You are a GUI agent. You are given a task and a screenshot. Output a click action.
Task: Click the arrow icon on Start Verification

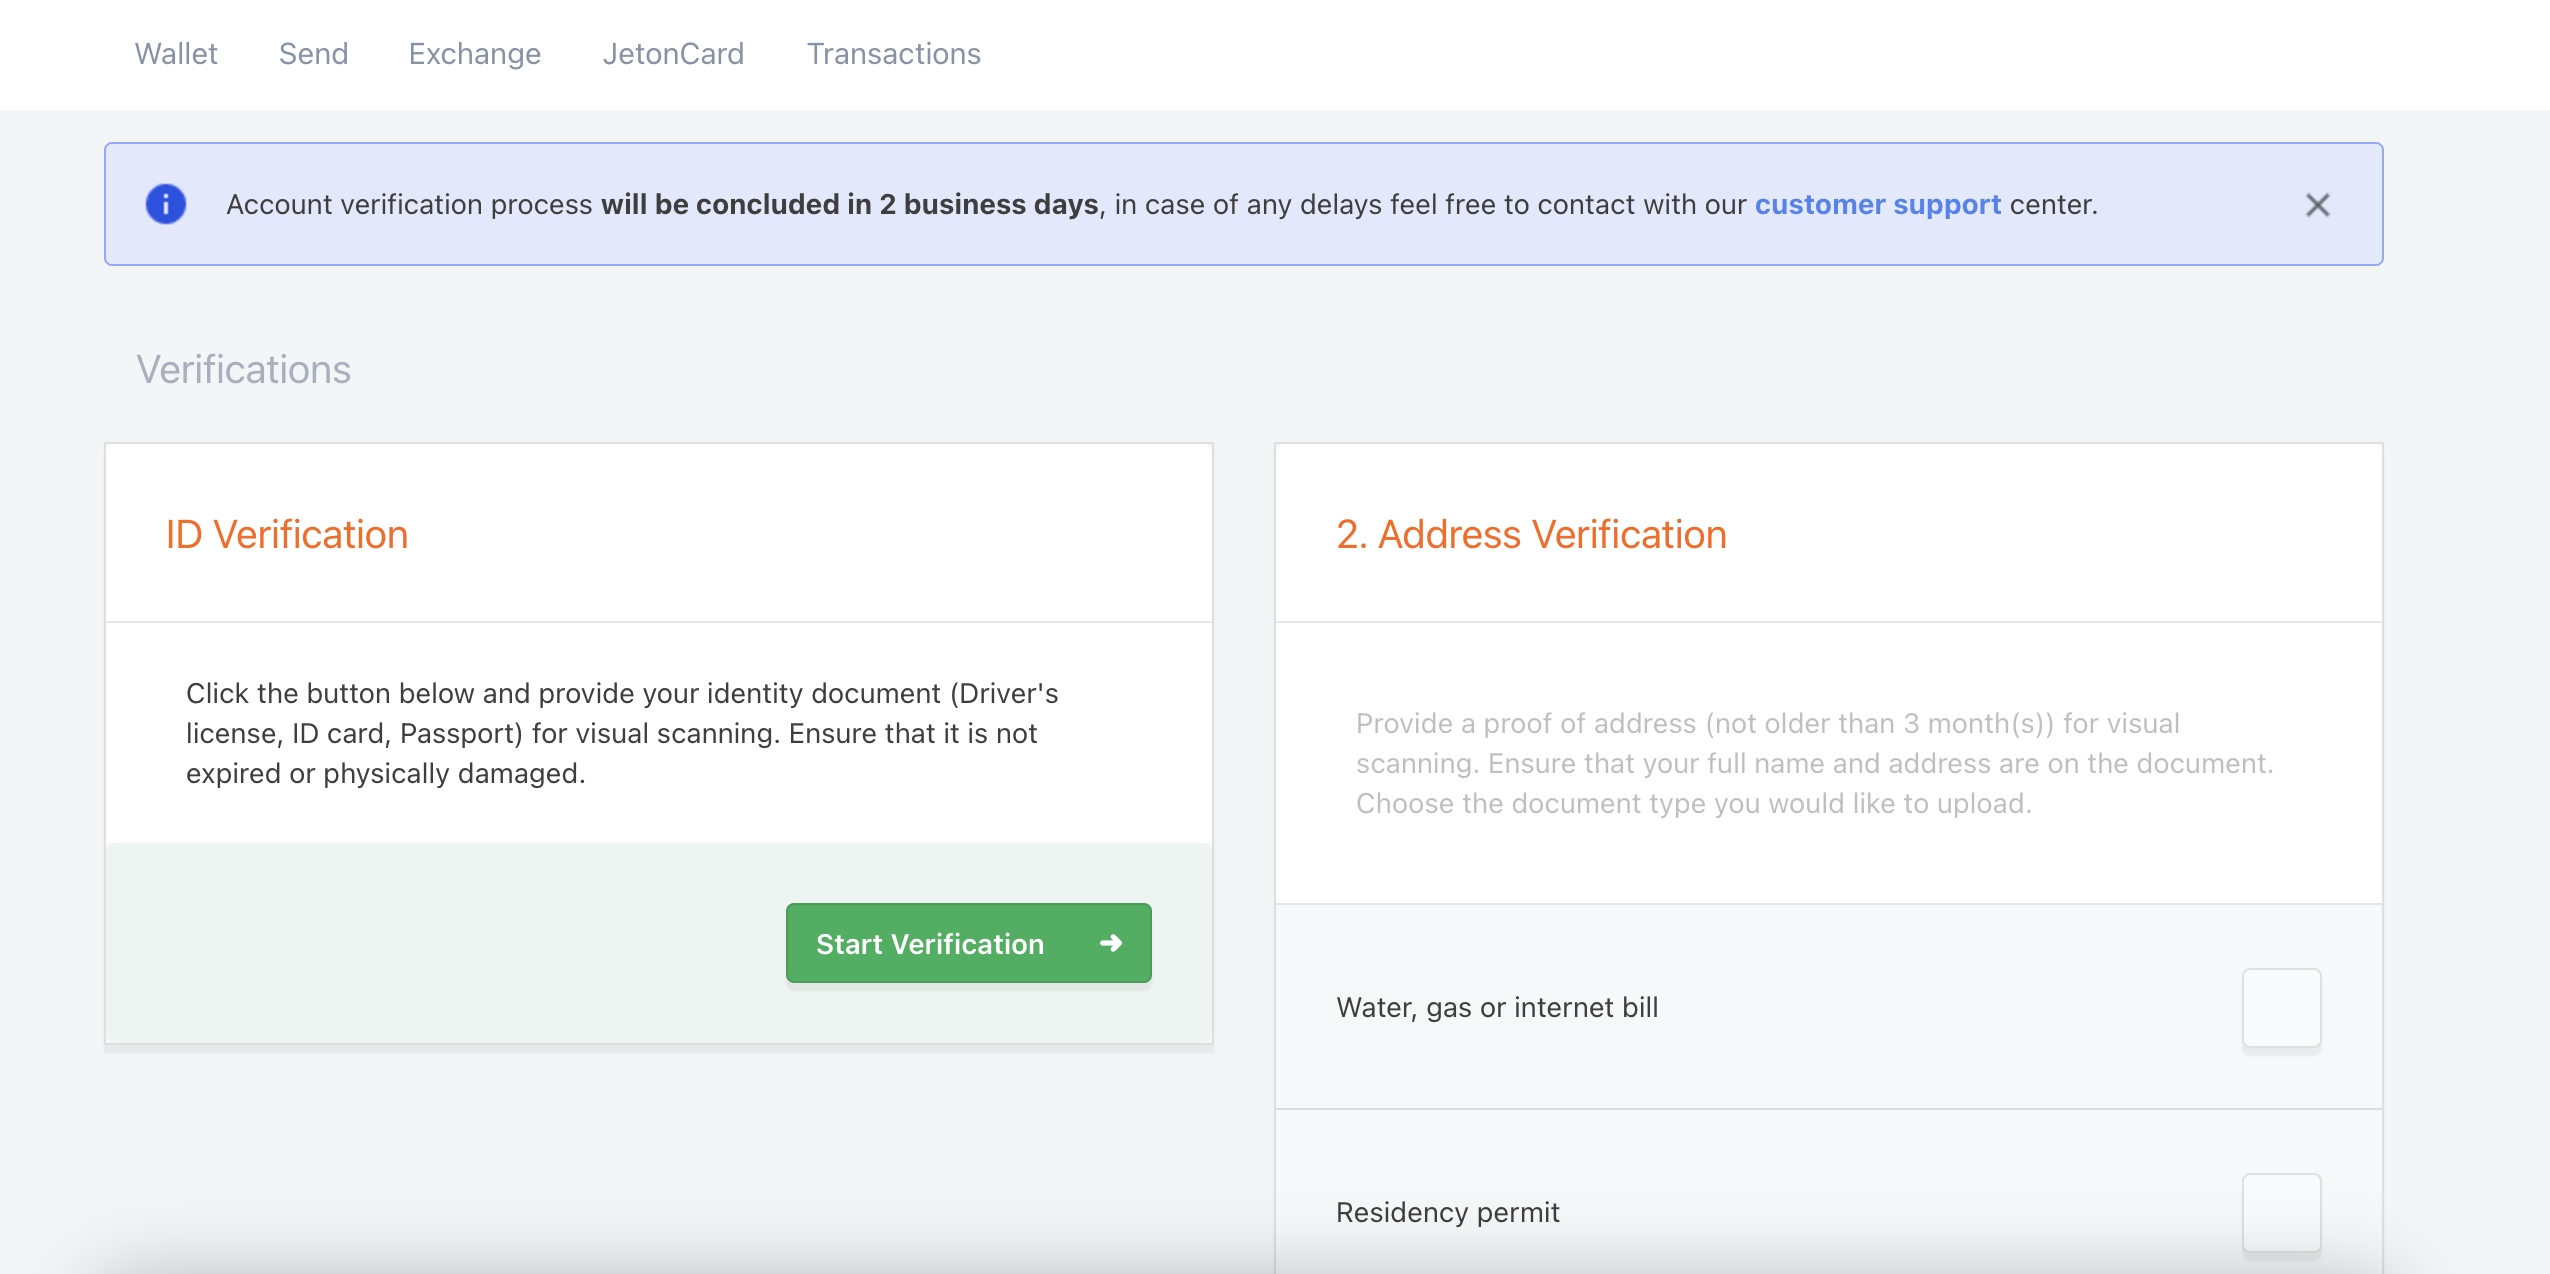pos(1110,943)
